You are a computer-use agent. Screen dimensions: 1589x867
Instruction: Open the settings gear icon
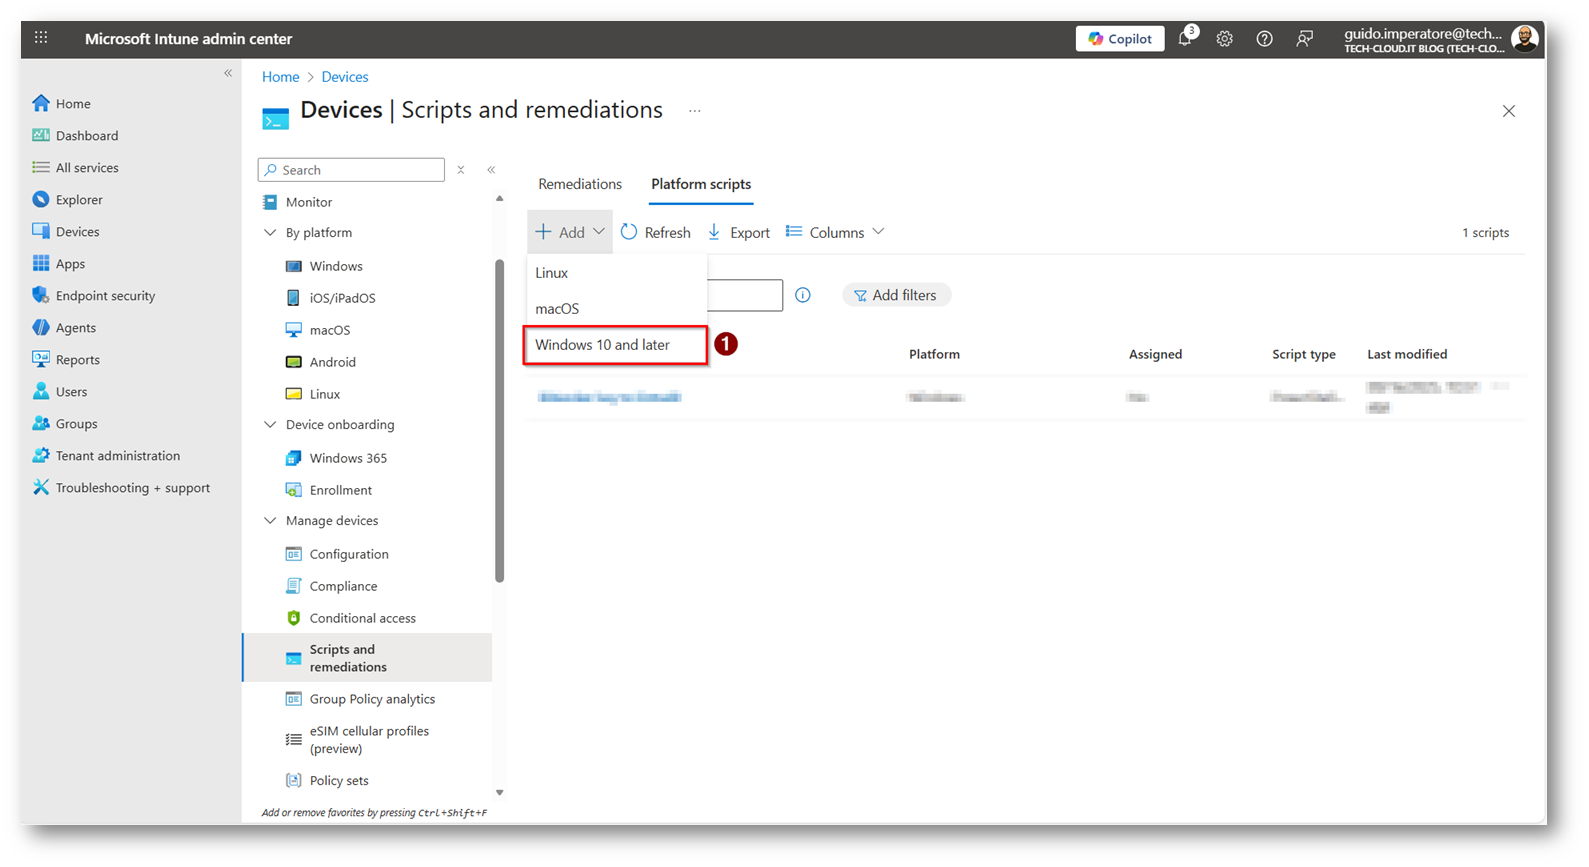click(x=1224, y=39)
